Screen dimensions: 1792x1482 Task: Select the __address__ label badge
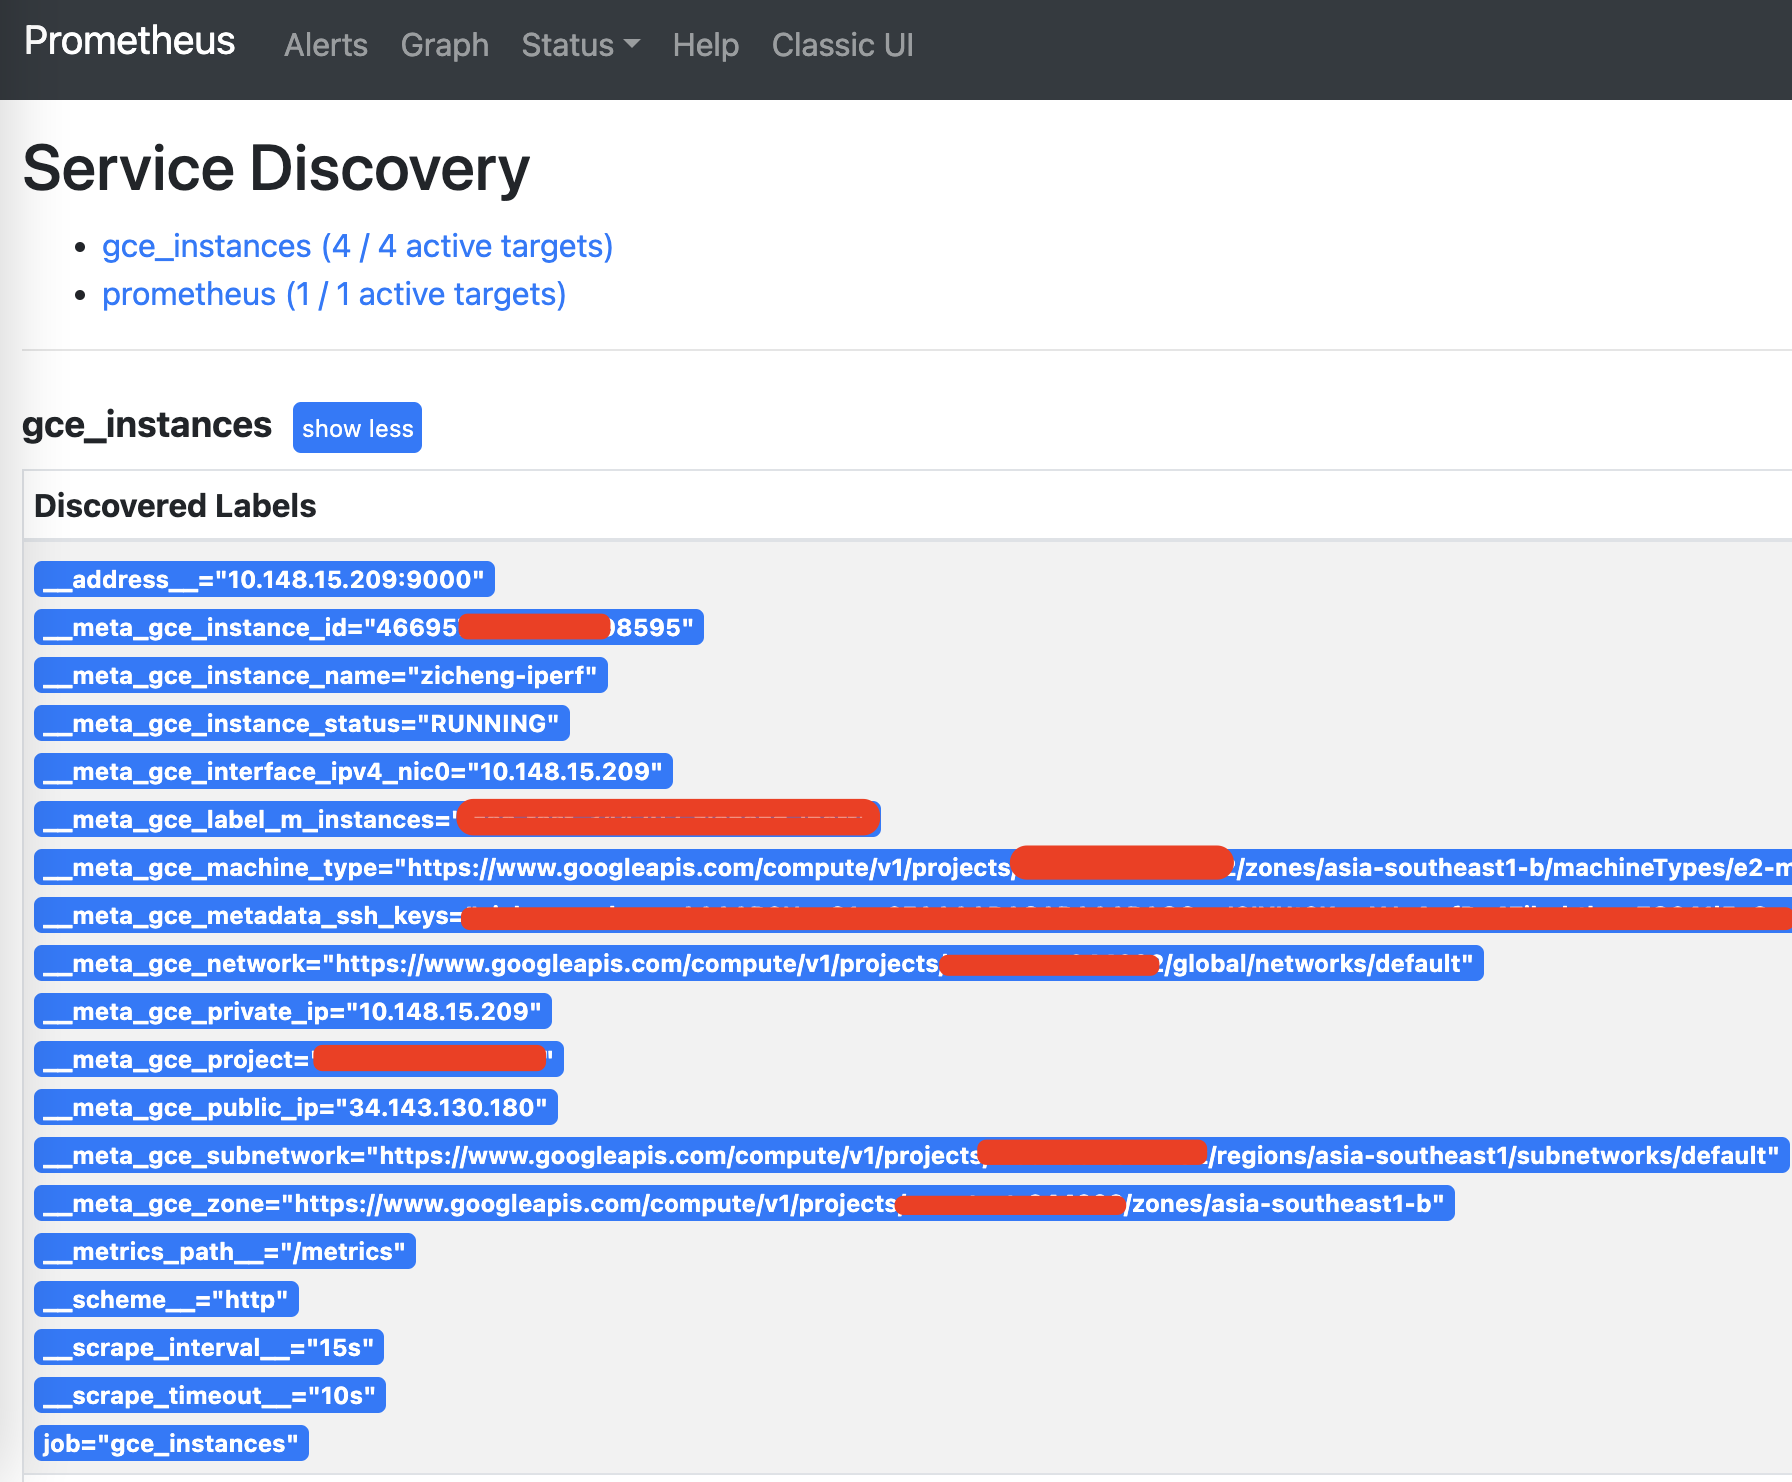[x=264, y=580]
